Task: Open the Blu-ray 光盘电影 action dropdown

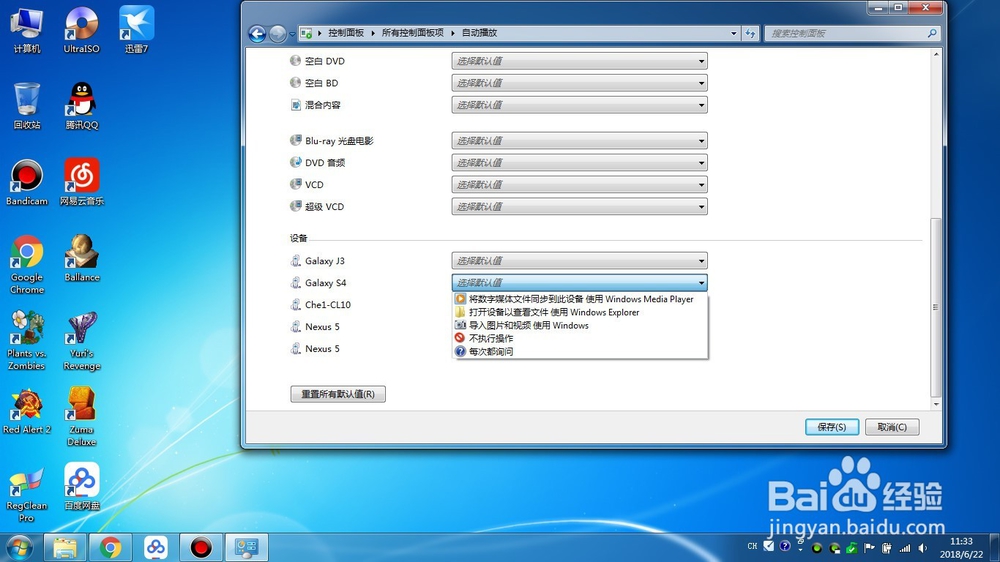Action: click(580, 140)
